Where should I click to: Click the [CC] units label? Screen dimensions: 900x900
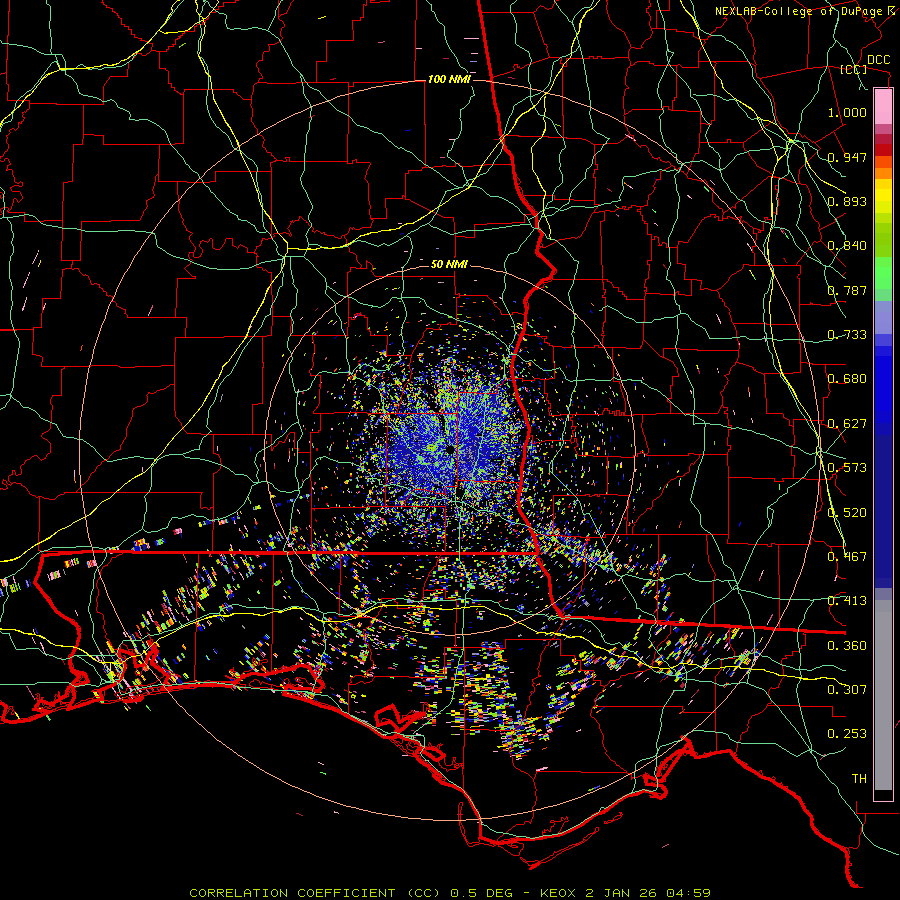coord(854,69)
